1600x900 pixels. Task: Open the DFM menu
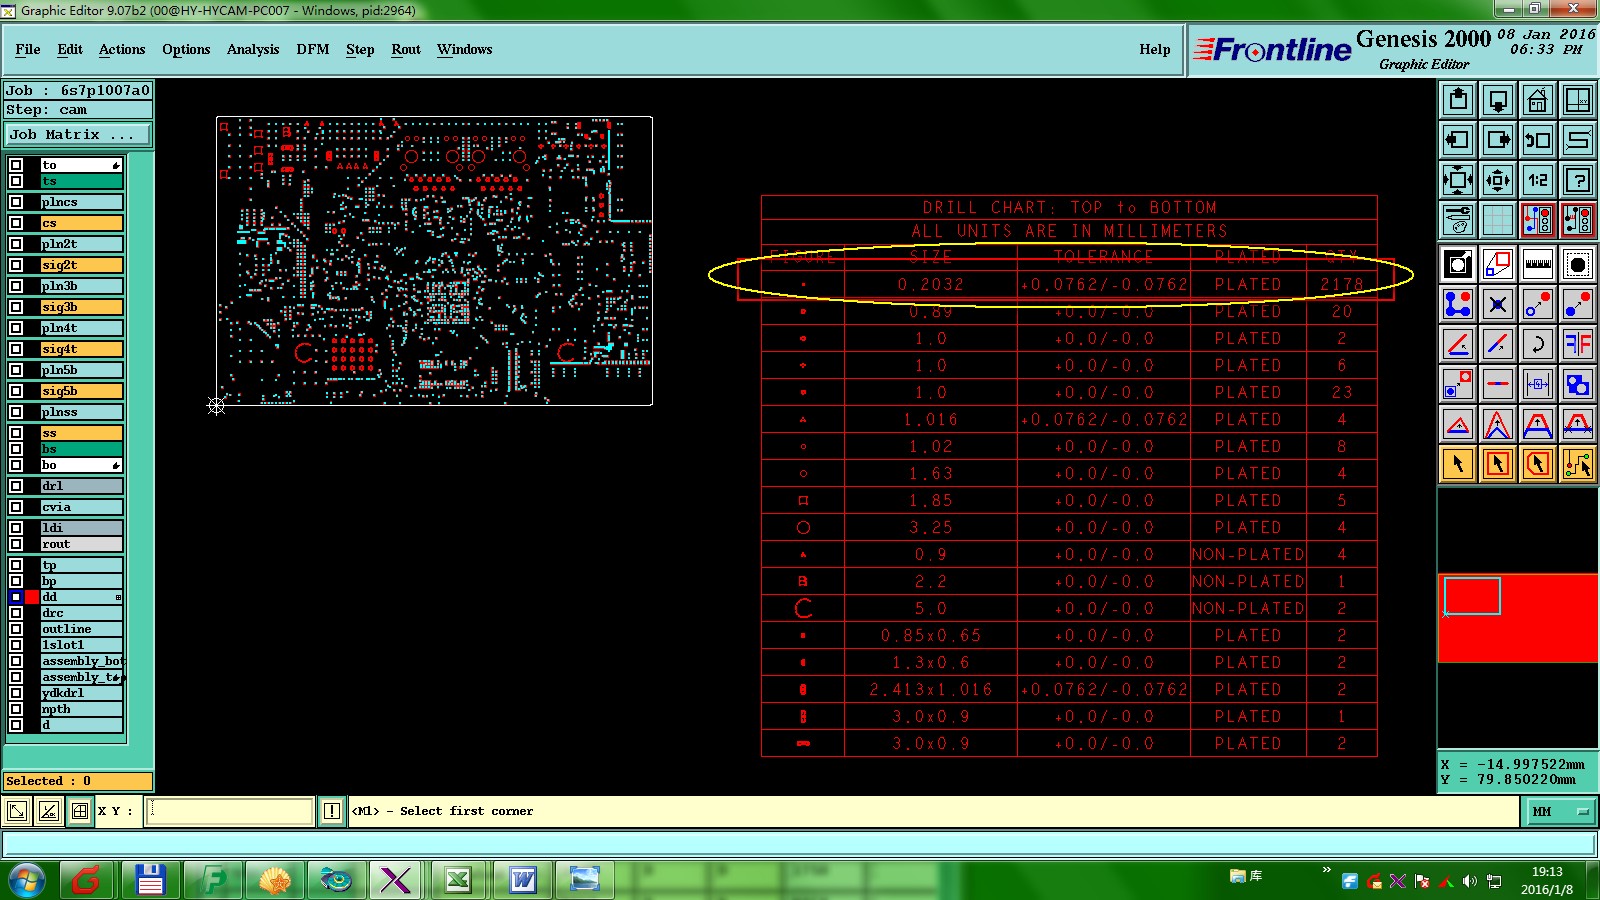(313, 49)
